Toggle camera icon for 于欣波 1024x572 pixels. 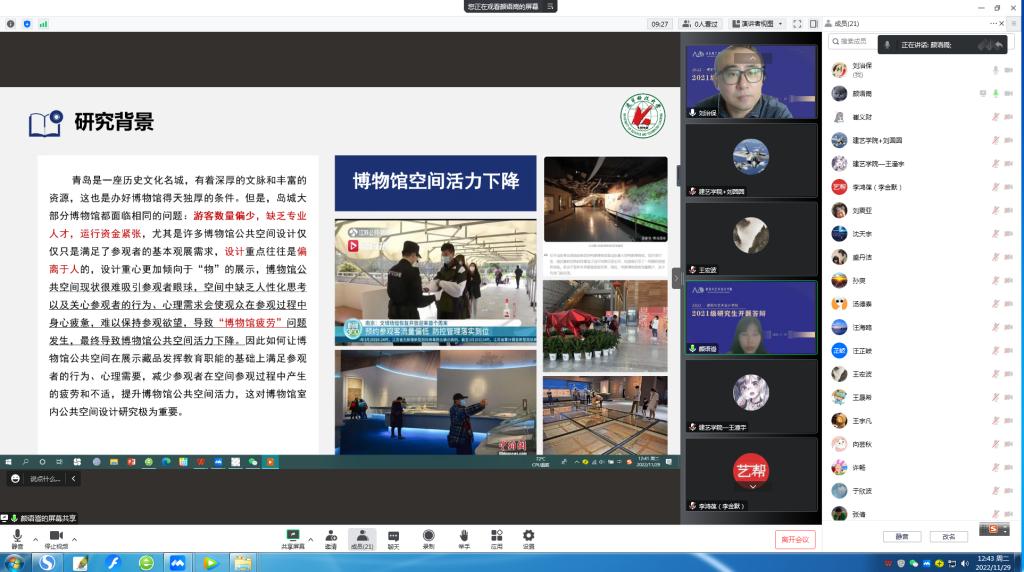[x=1008, y=491]
